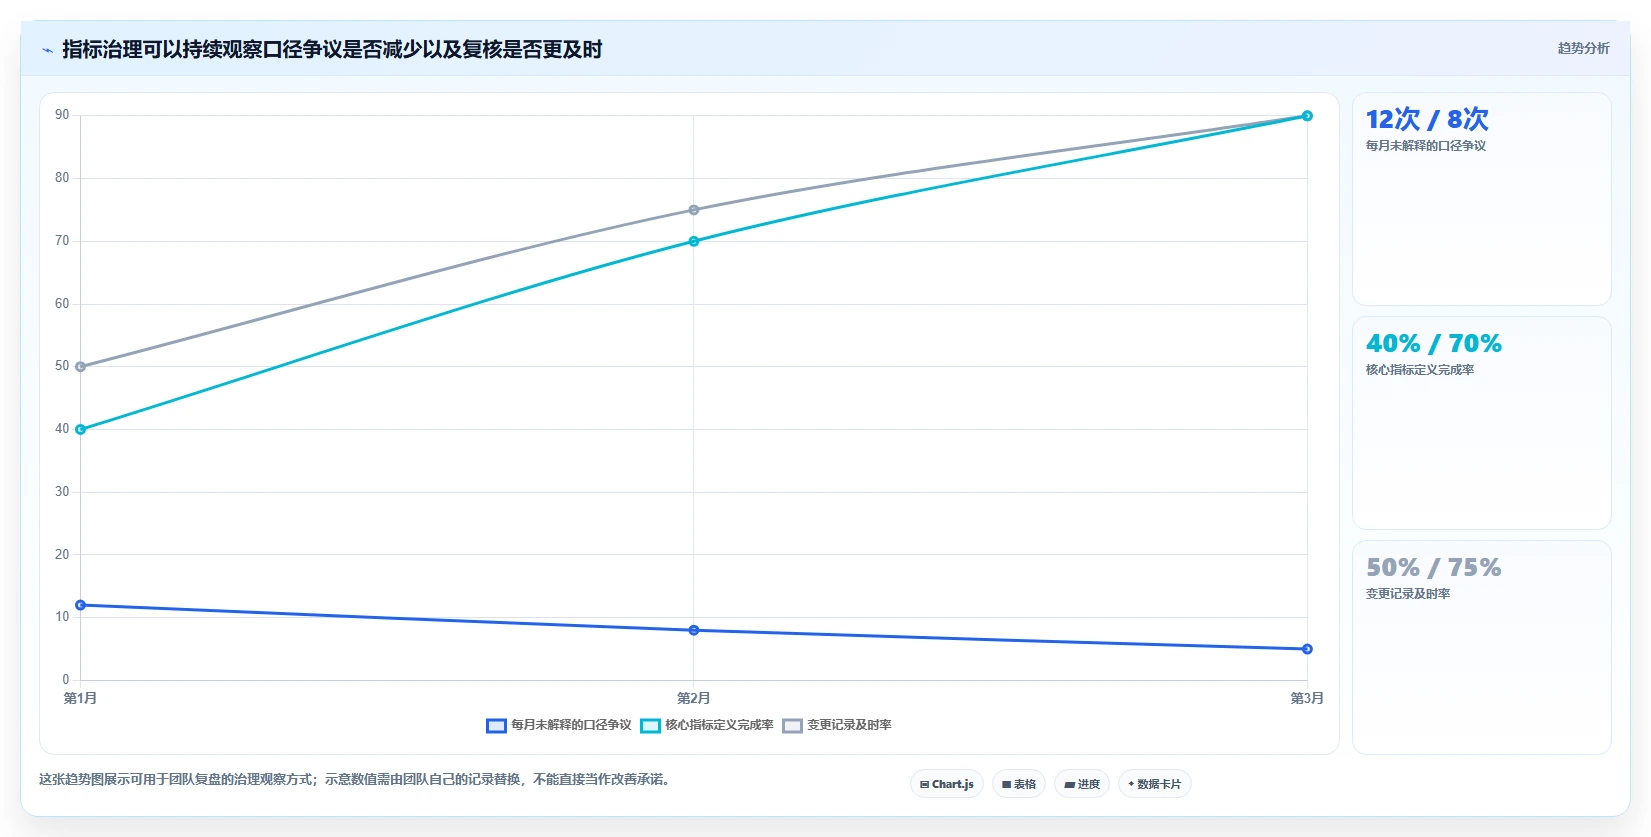Click the gray data point at 第1月 (50)
This screenshot has width=1651, height=837.
(81, 367)
